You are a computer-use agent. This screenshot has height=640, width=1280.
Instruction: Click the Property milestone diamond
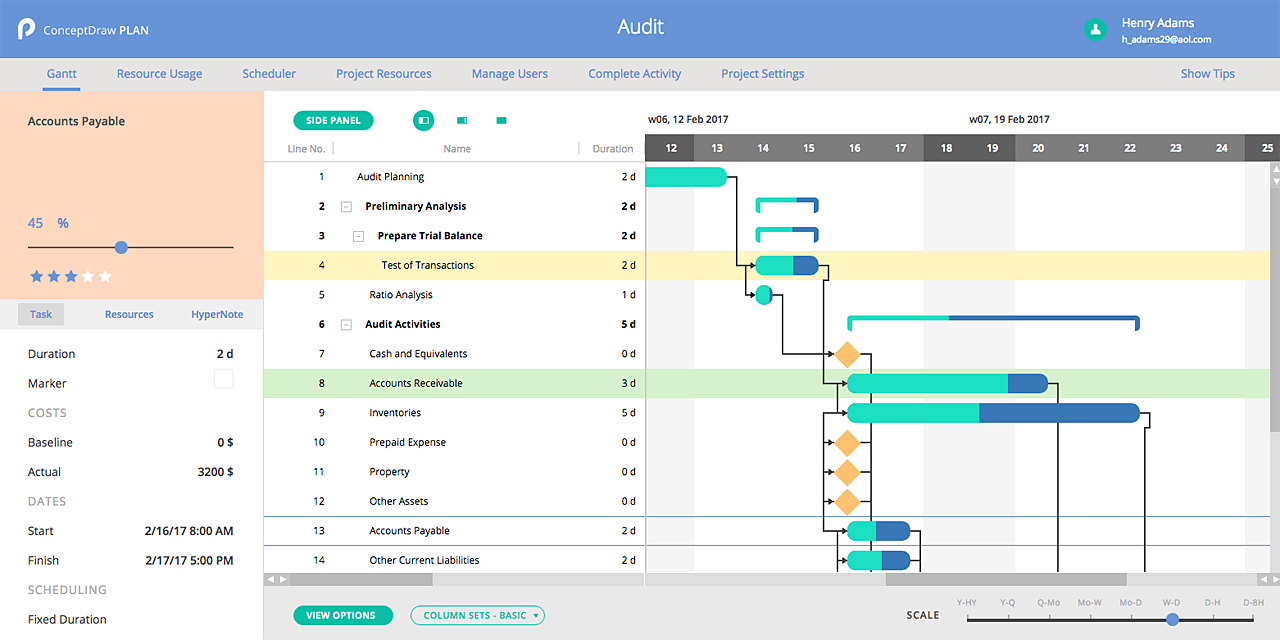click(x=847, y=472)
